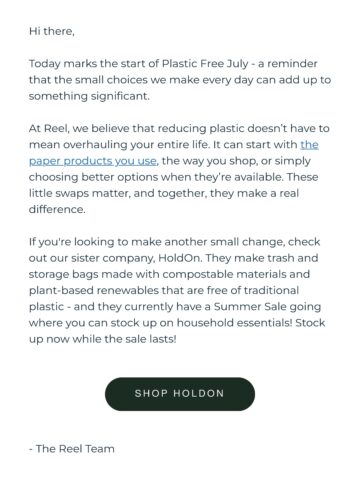Click the 'household essentials!' text
360x480 pixels.
[x=234, y=323]
